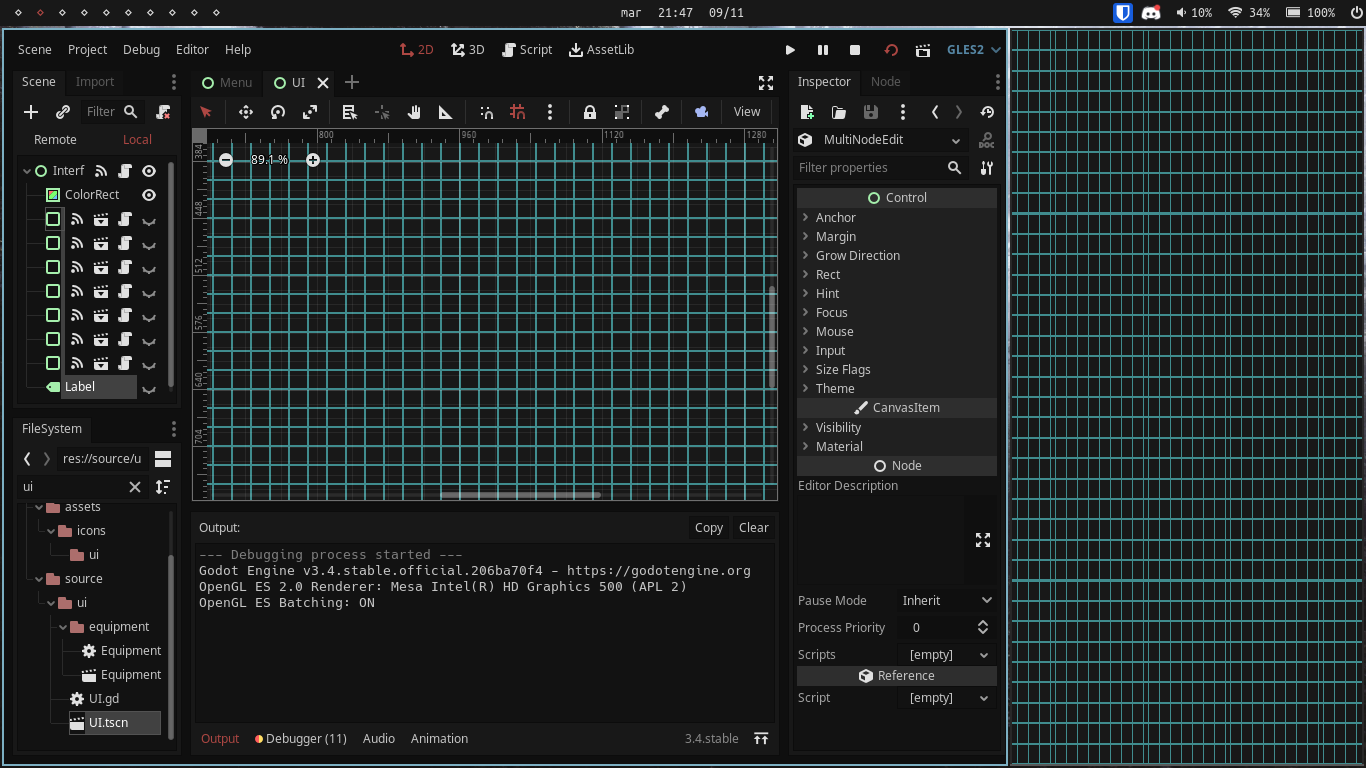Open the Debug menu
1366x768 pixels.
[141, 50]
